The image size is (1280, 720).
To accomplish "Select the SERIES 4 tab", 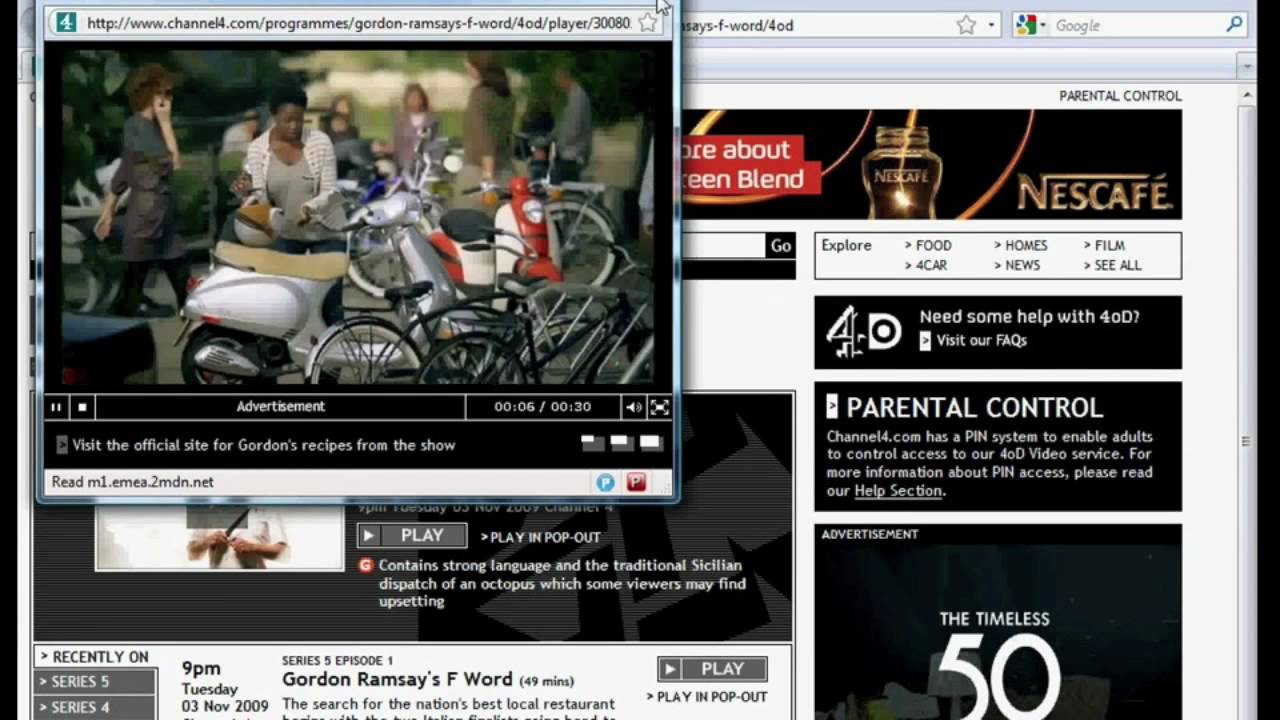I will tap(96, 708).
